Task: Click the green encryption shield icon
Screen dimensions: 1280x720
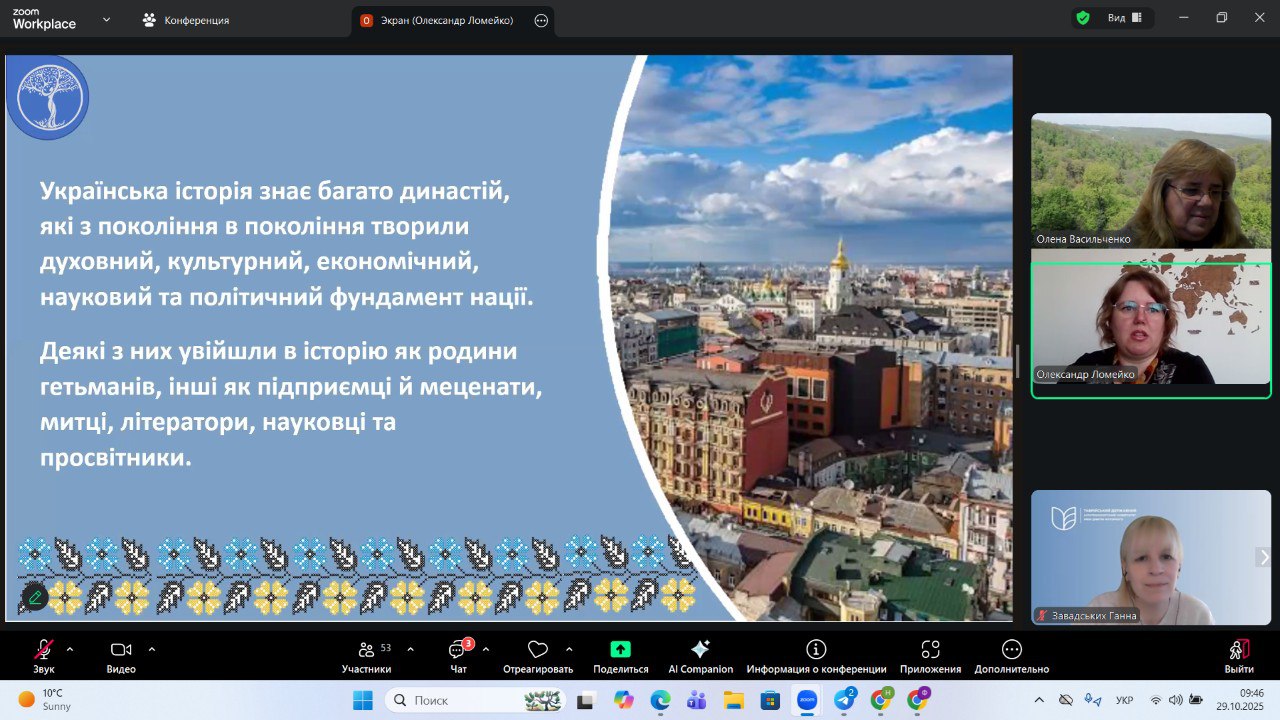Action: (1083, 18)
